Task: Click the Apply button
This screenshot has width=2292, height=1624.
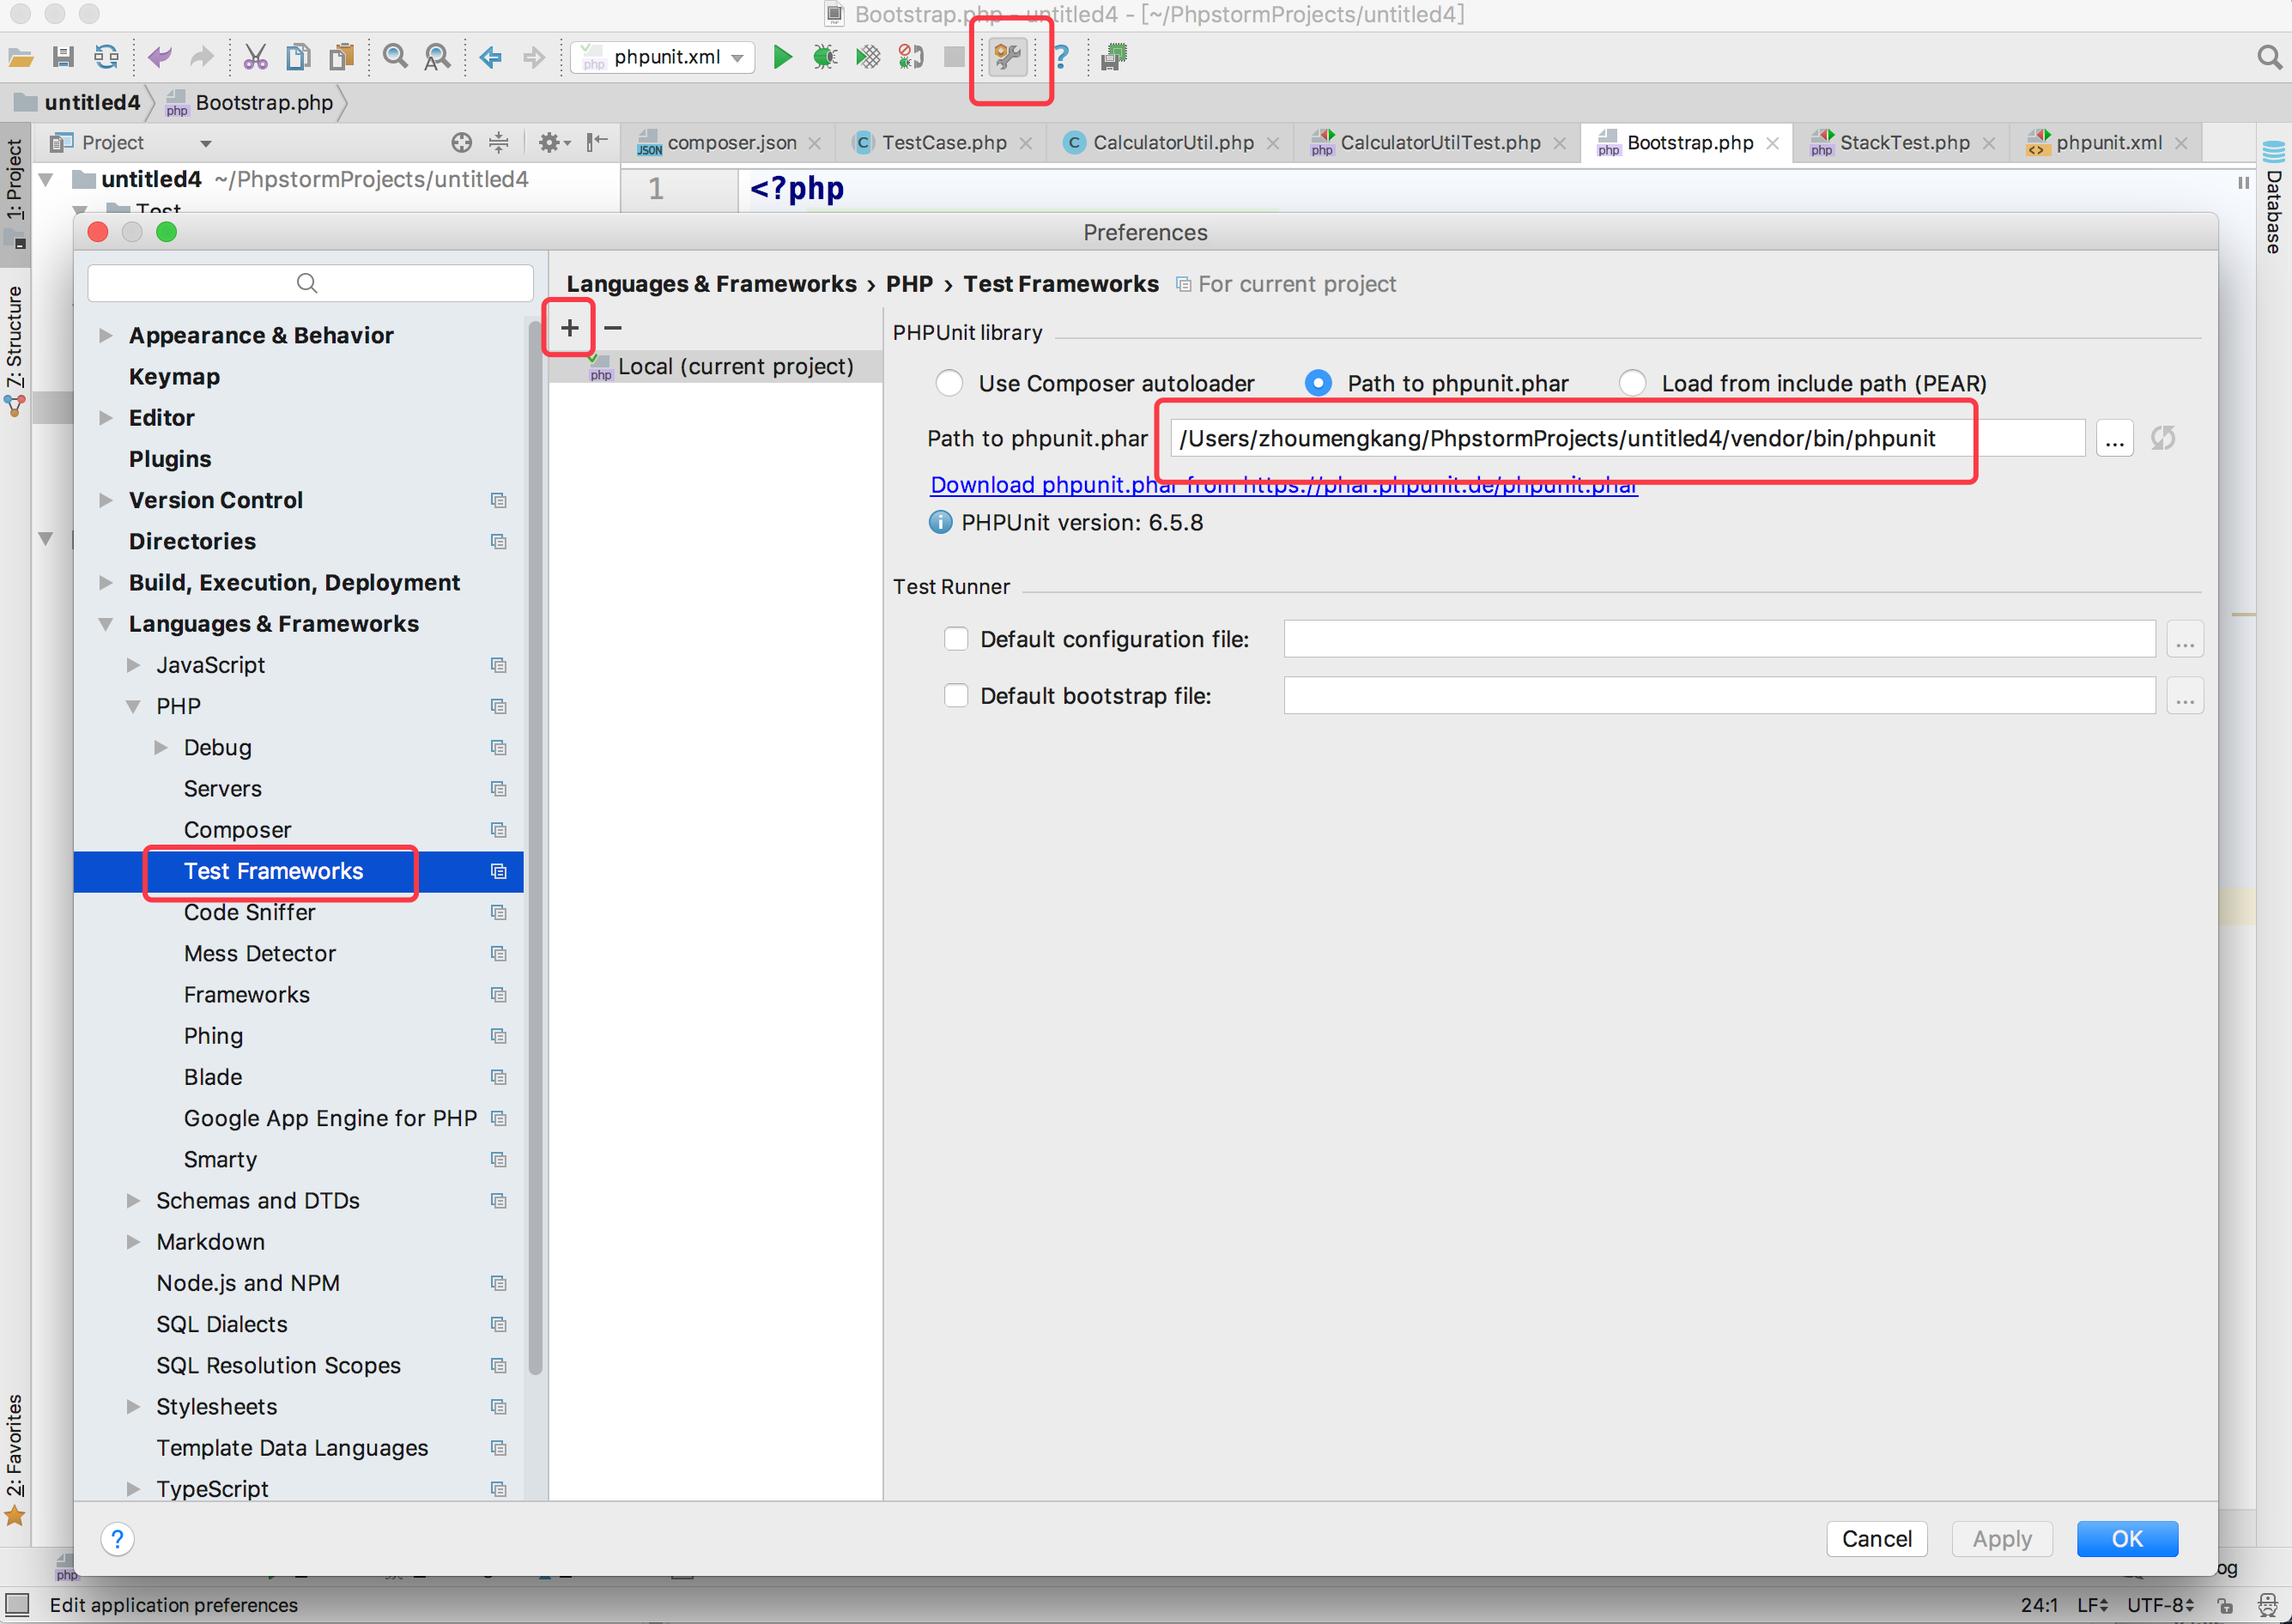Action: point(2001,1538)
